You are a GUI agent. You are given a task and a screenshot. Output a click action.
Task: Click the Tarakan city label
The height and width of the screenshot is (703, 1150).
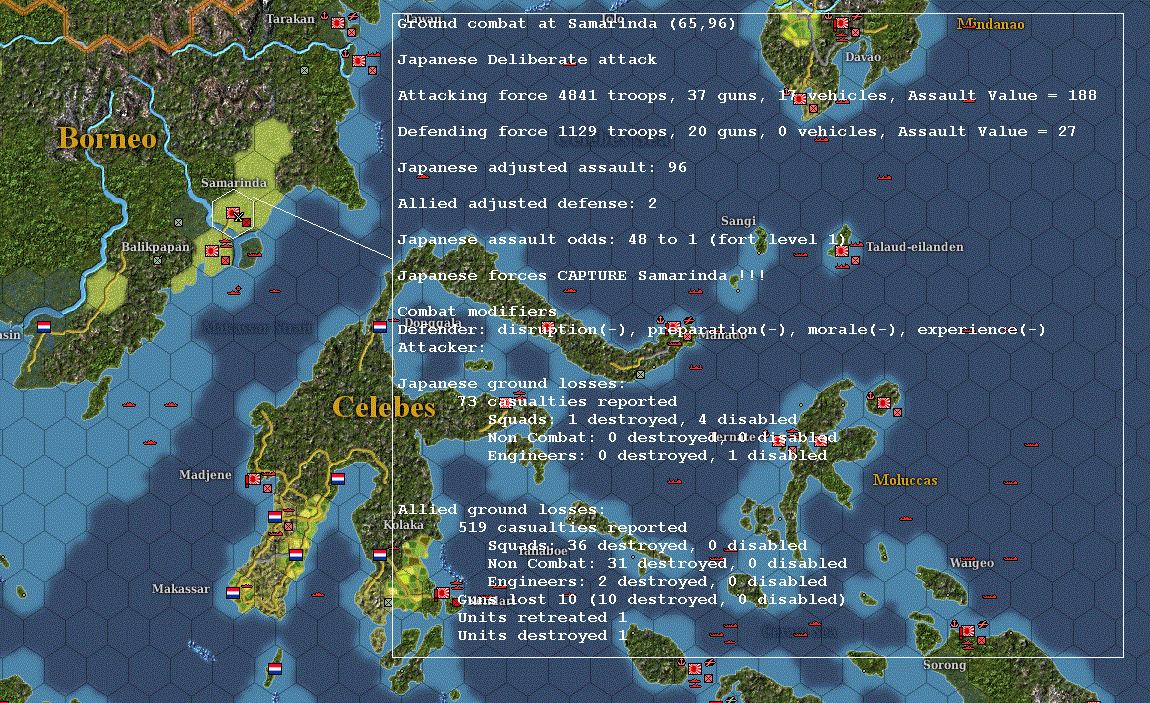pyautogui.click(x=290, y=18)
